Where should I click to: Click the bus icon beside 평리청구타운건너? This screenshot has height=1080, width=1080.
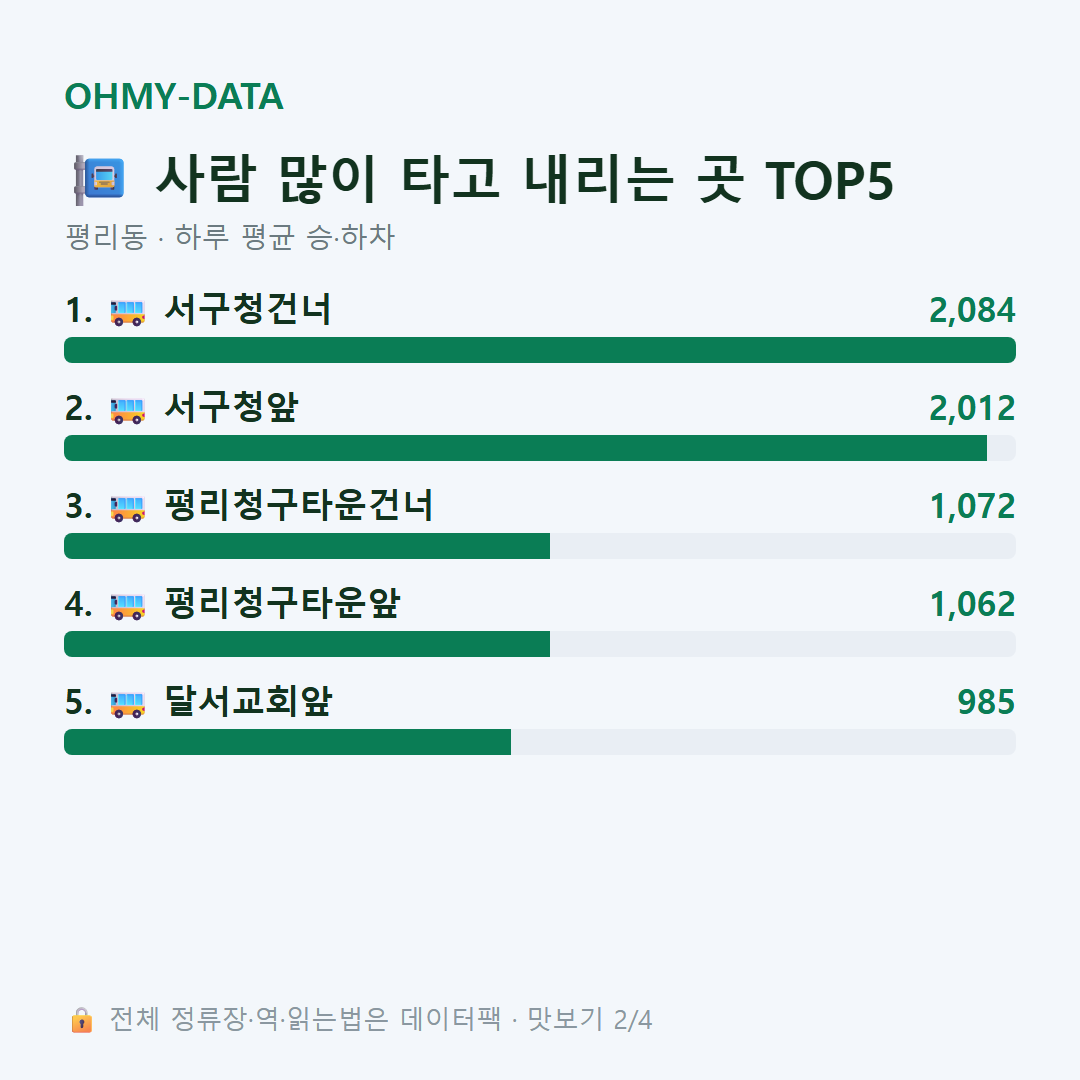click(x=128, y=508)
